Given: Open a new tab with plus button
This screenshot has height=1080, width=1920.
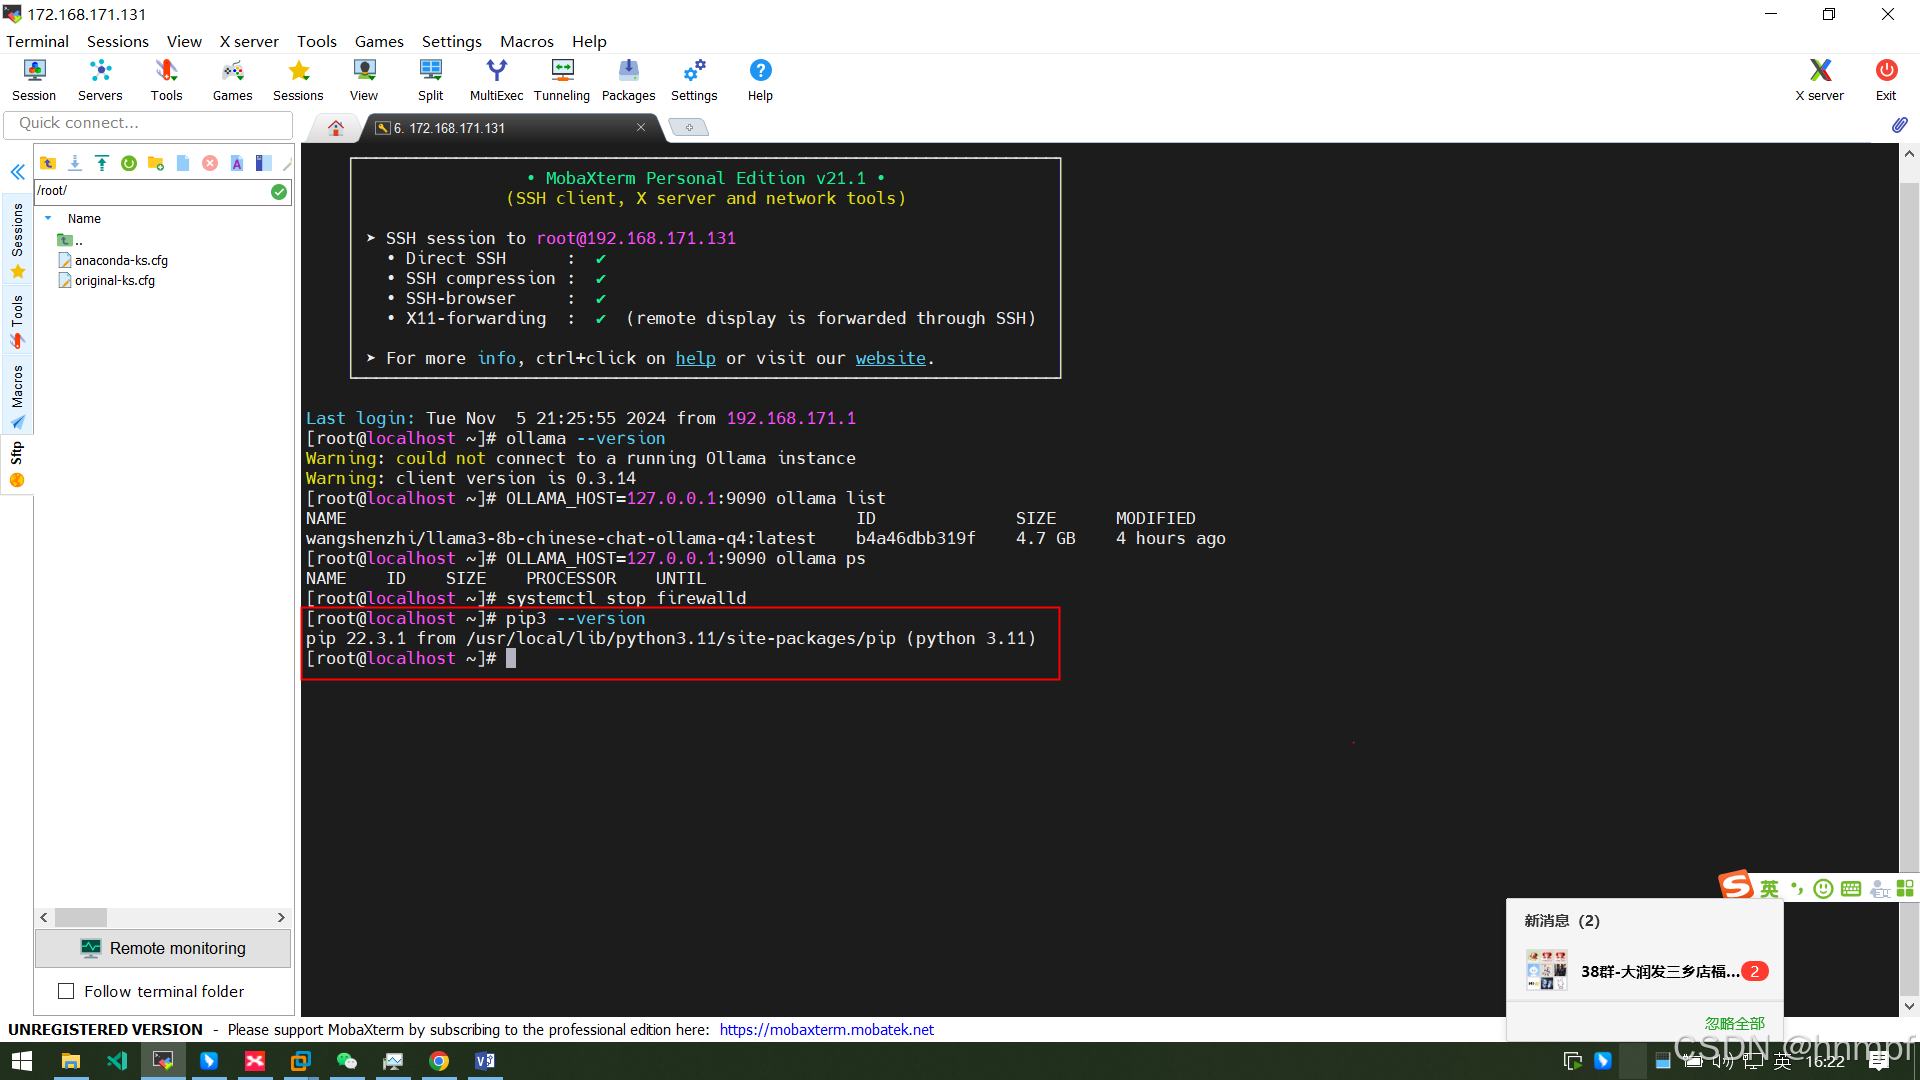Looking at the screenshot, I should point(689,127).
